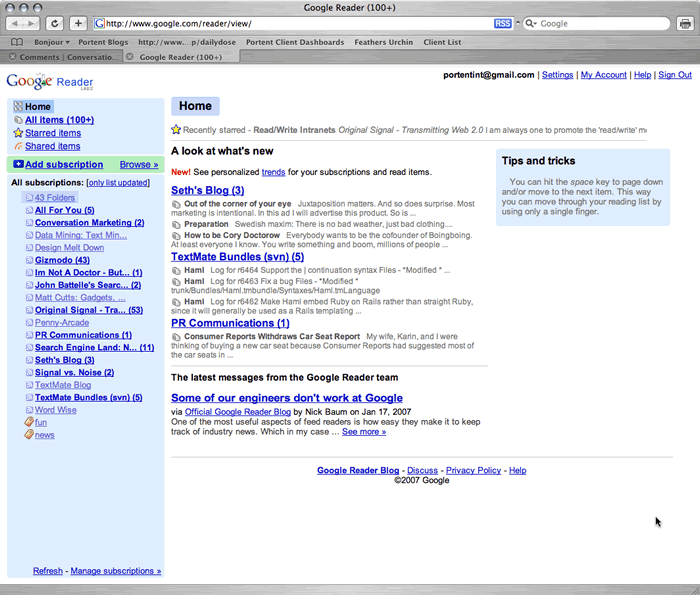Open Some of our engineers don't work at Google
The height and width of the screenshot is (595, 700).
[287, 398]
